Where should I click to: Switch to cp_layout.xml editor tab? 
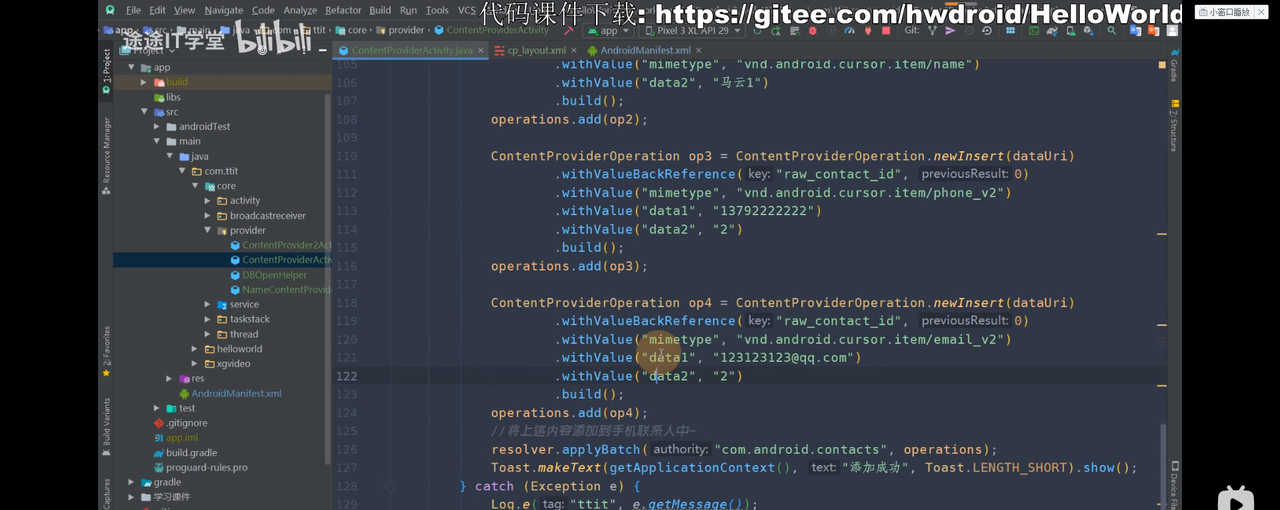click(x=536, y=50)
